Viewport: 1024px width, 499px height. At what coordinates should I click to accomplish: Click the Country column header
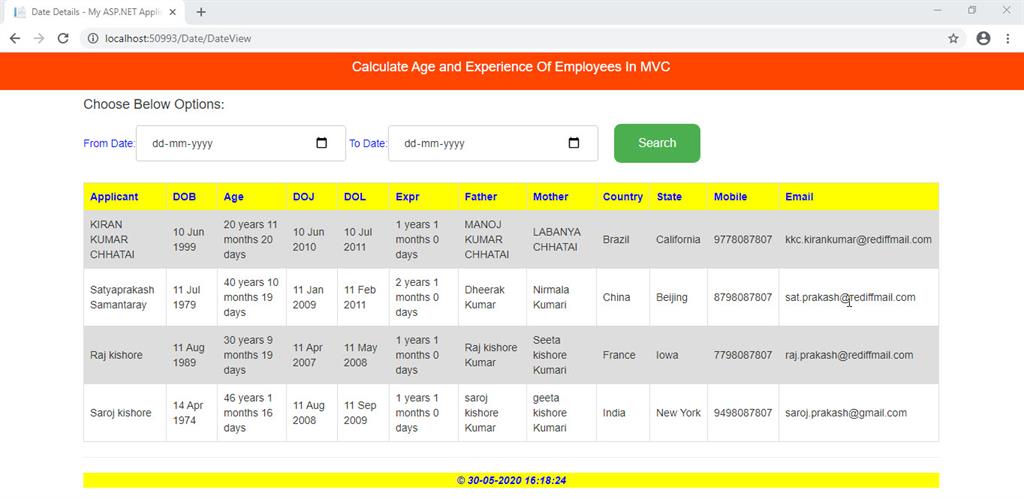622,197
